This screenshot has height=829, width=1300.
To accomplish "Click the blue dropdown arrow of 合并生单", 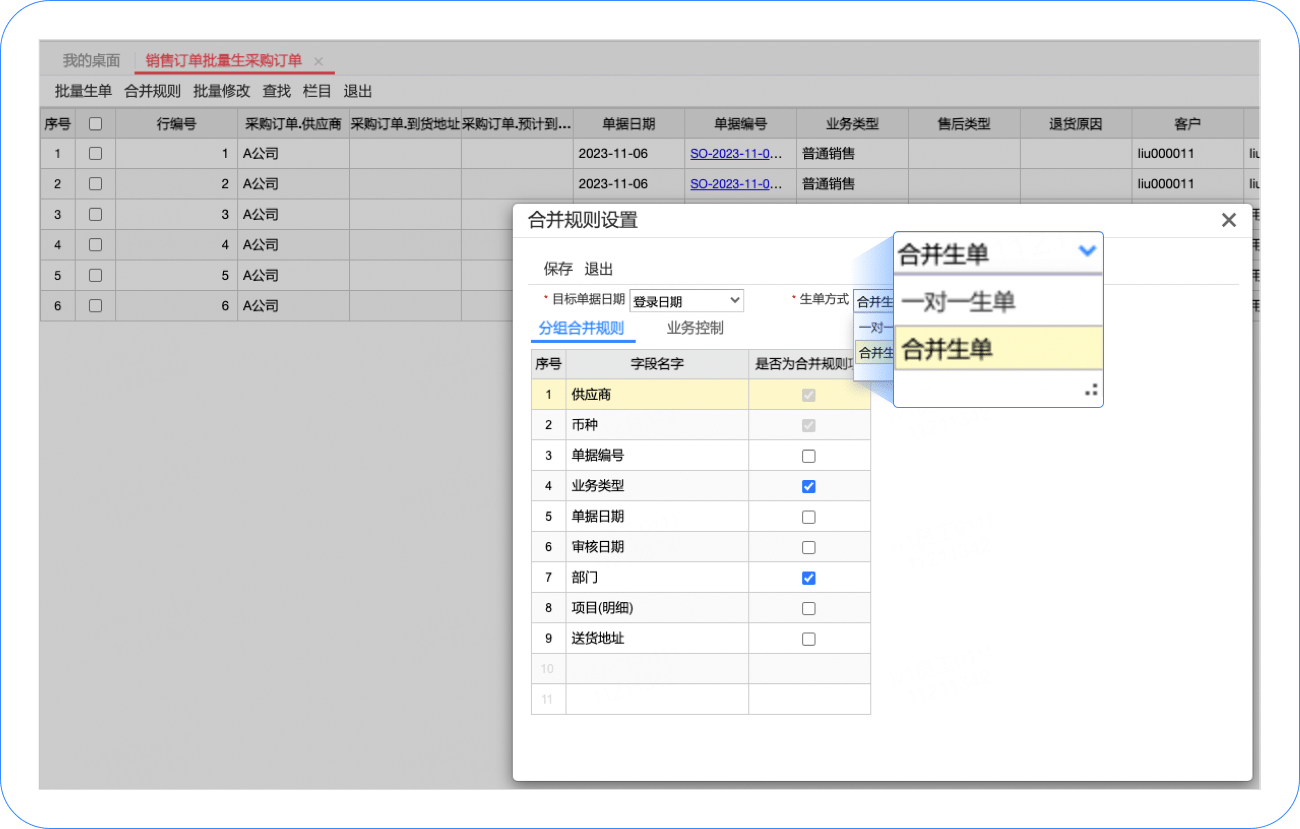I will coord(1088,252).
